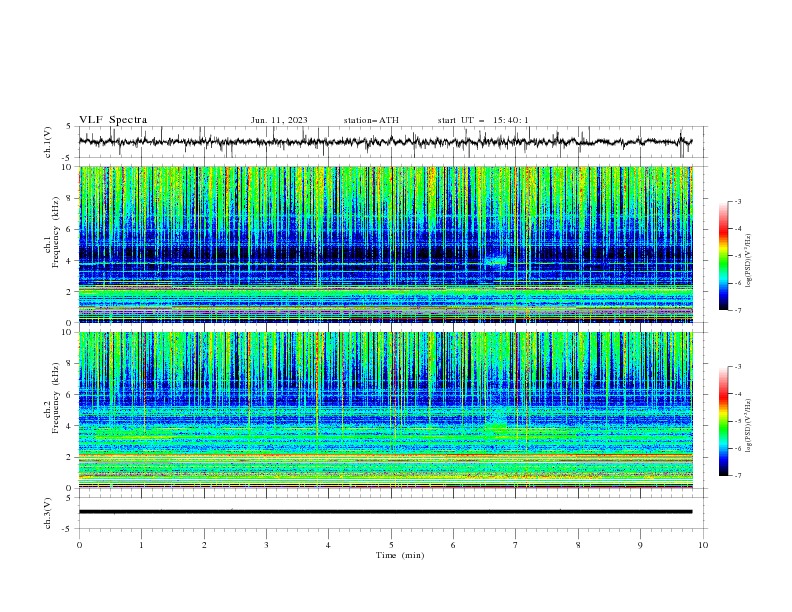792x612 pixels.
Task: Click the time axis tick label '5'
Action: (391, 545)
